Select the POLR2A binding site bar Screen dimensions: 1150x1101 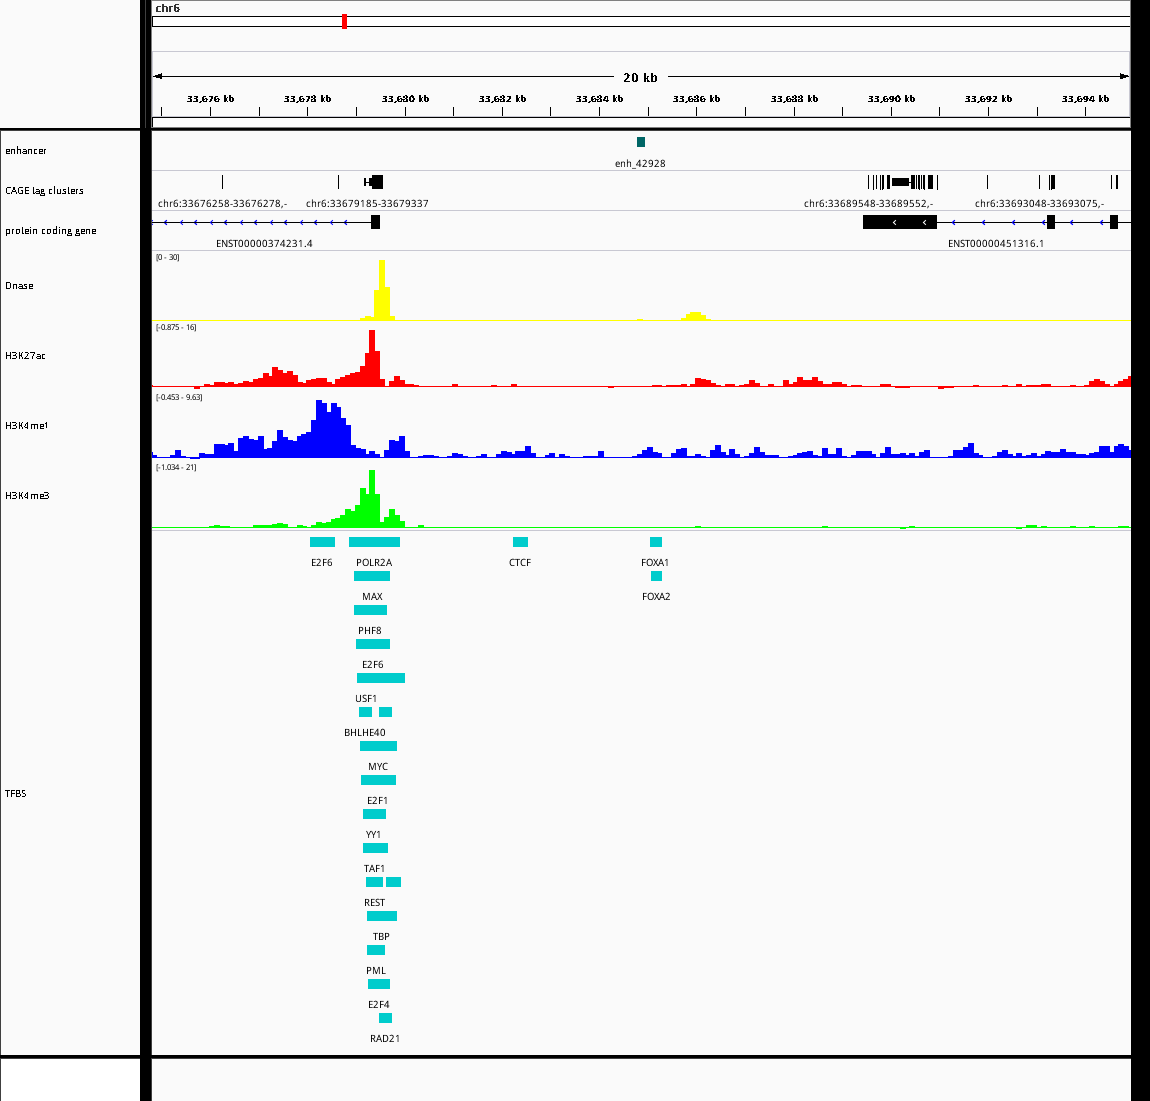coord(374,542)
